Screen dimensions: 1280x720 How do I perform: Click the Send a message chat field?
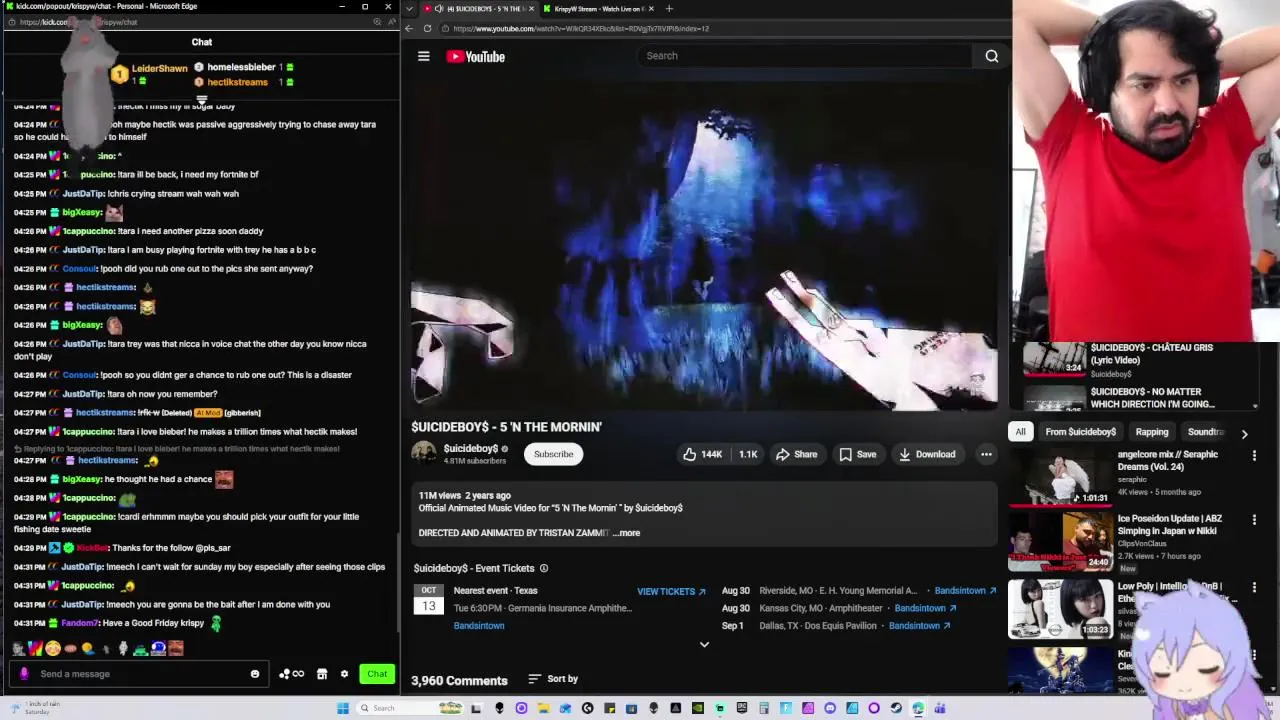[x=140, y=674]
